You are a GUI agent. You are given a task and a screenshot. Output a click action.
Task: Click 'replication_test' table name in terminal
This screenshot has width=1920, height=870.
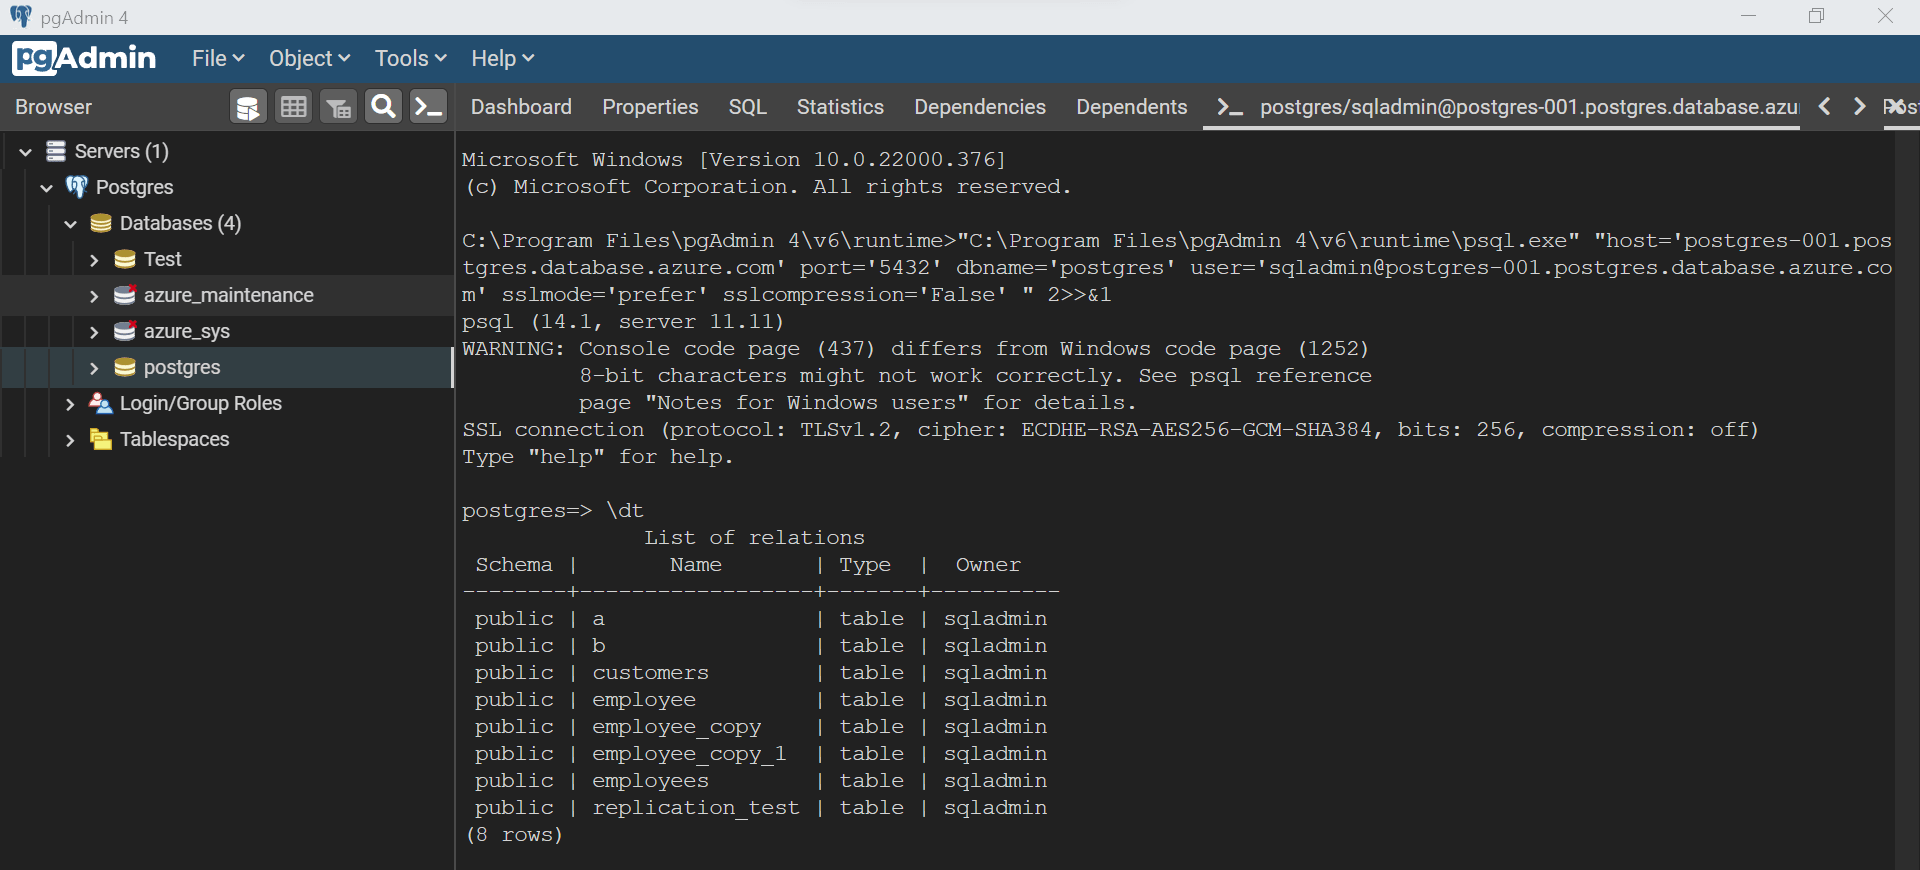[696, 808]
